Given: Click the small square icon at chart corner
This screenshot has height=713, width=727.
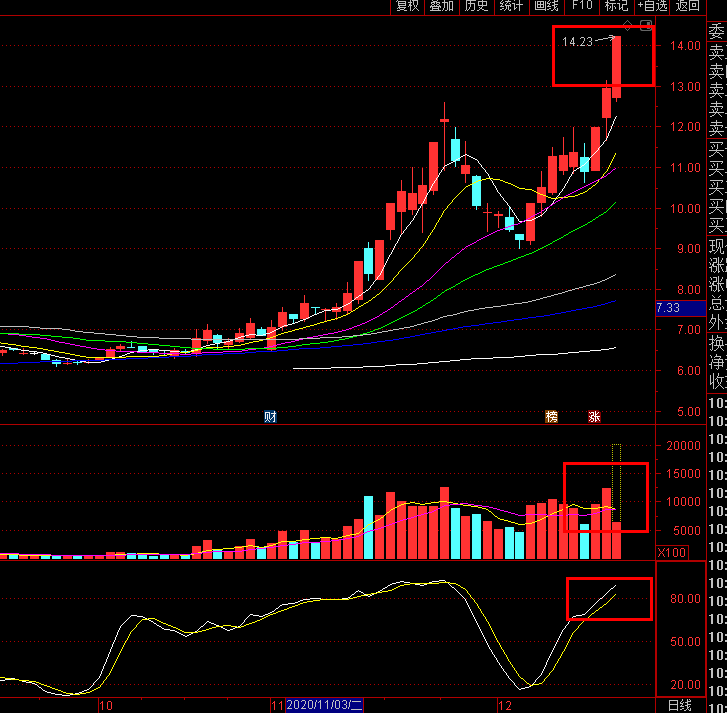Looking at the screenshot, I should coord(646,25).
